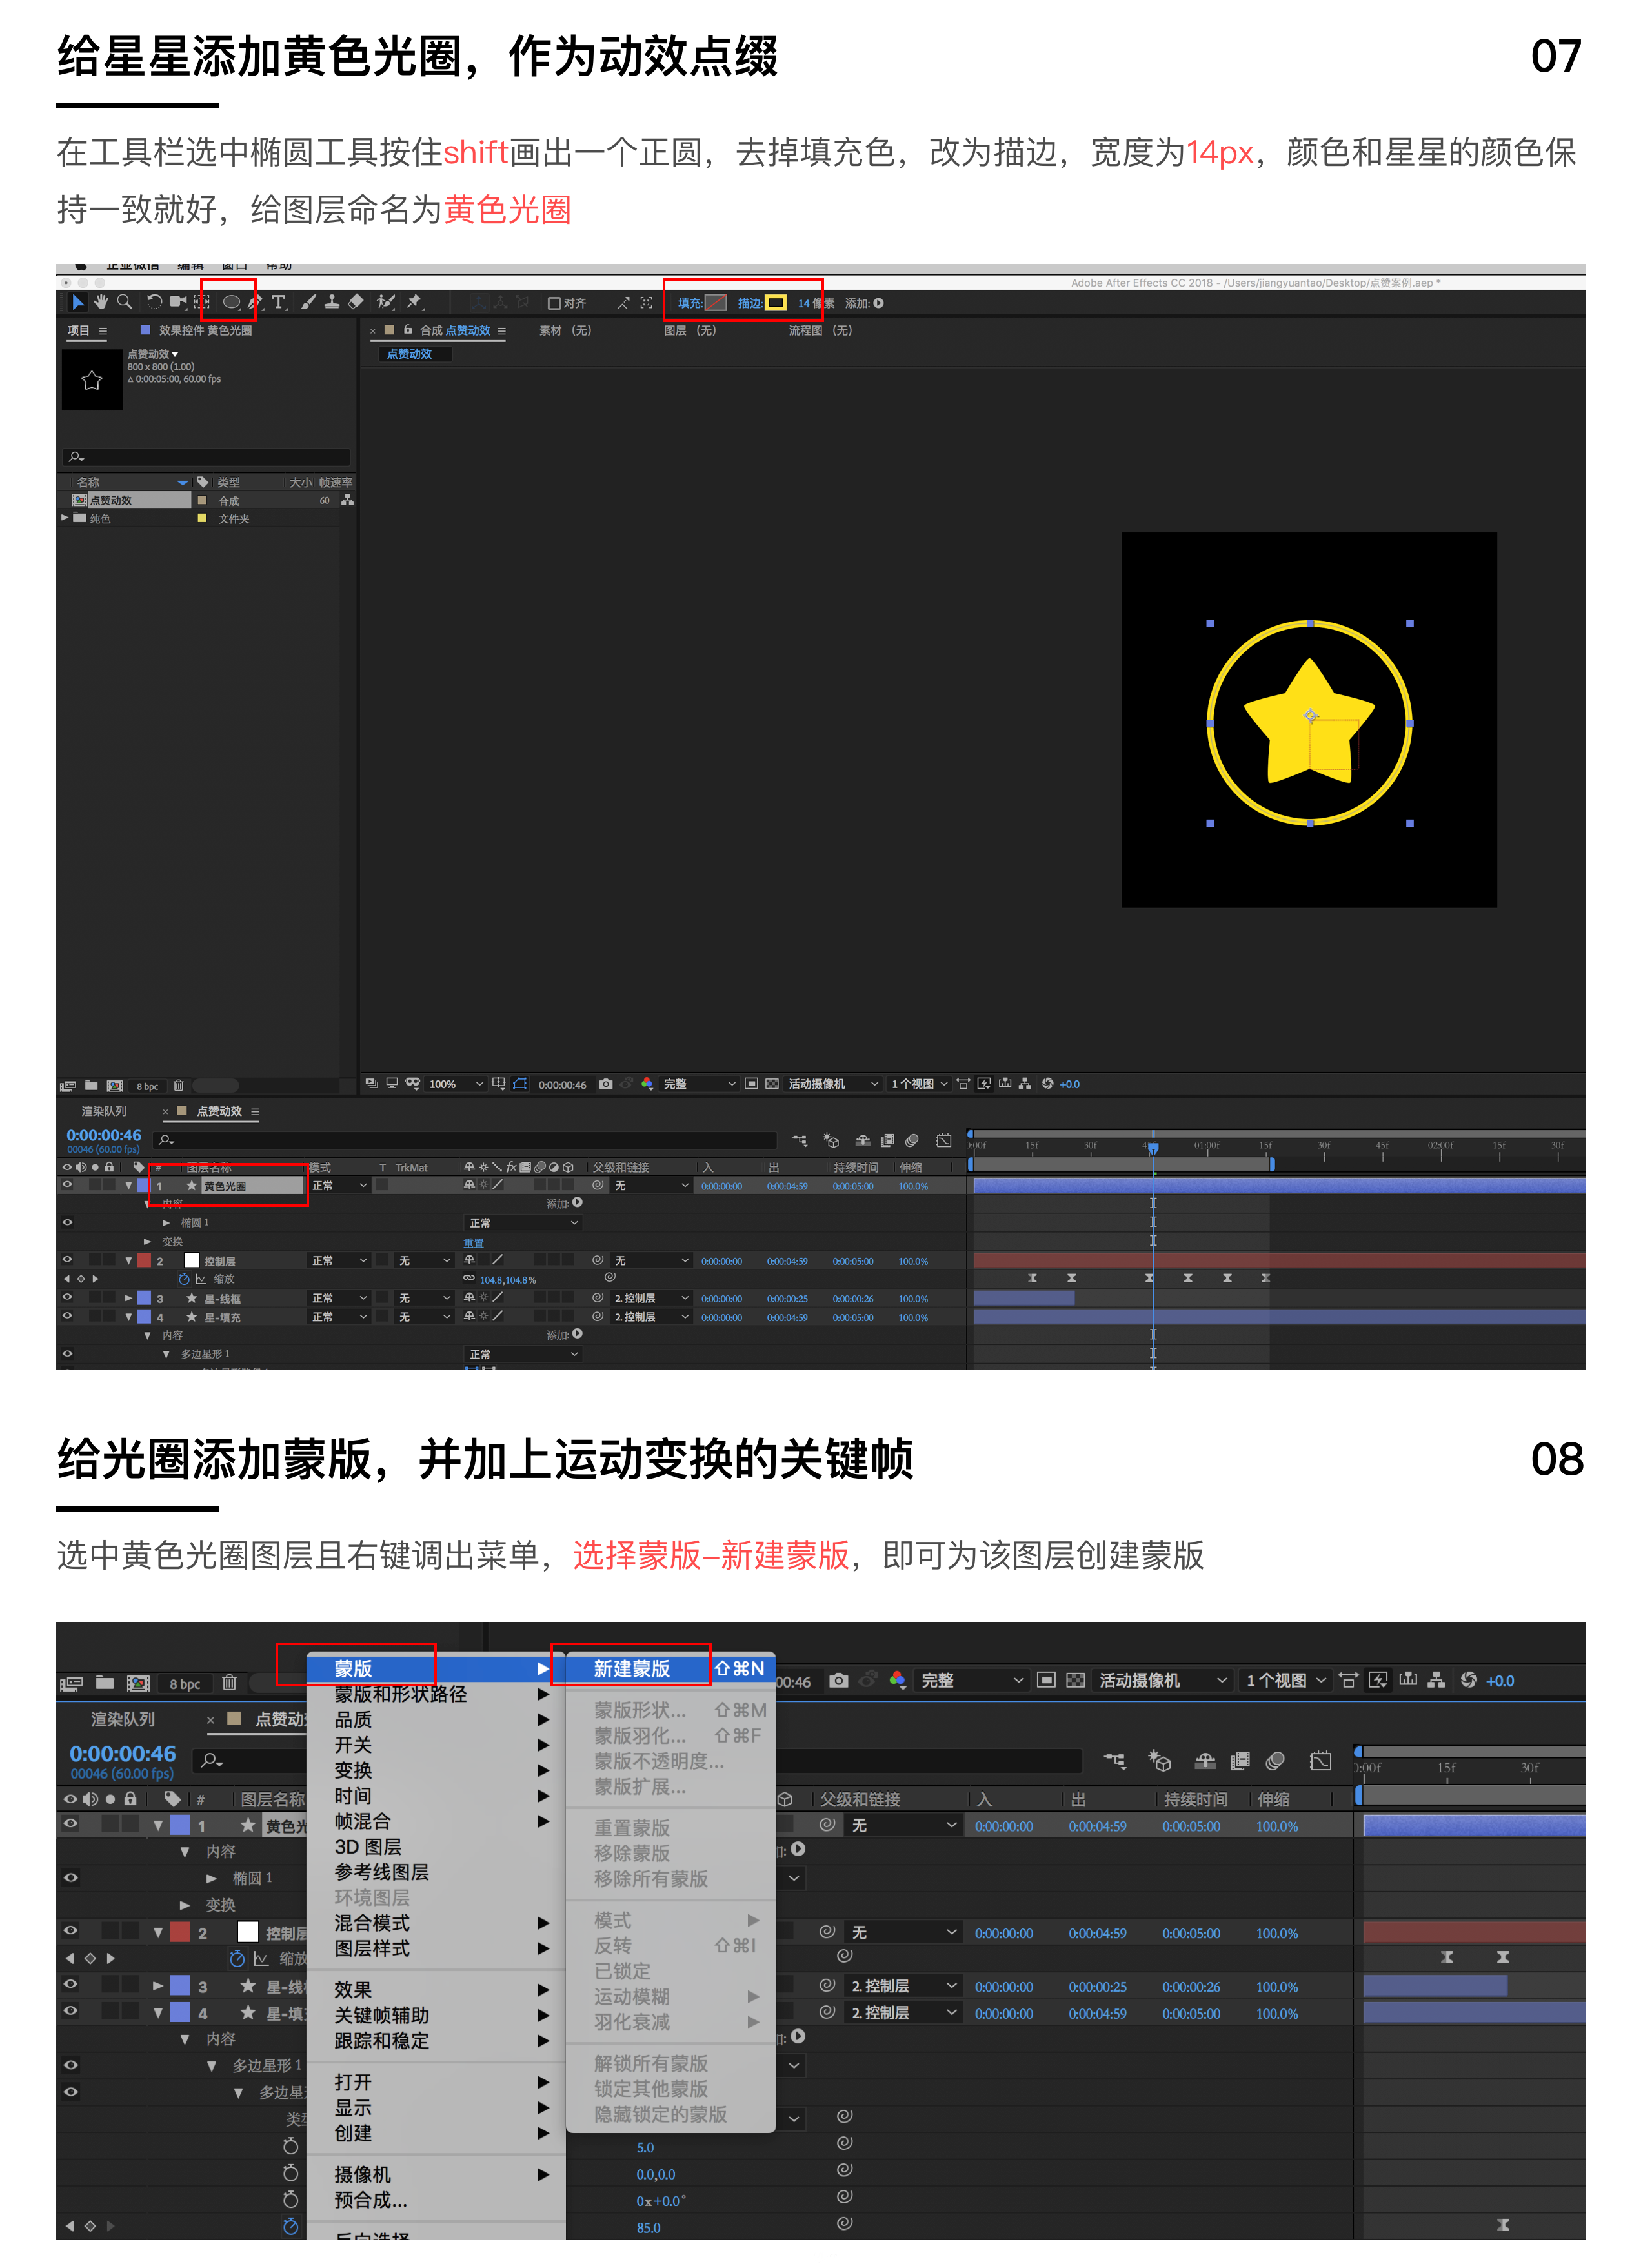1652x2266 pixels.
Task: Toggle visibility of 控制层 layer
Action: (x=67, y=1260)
